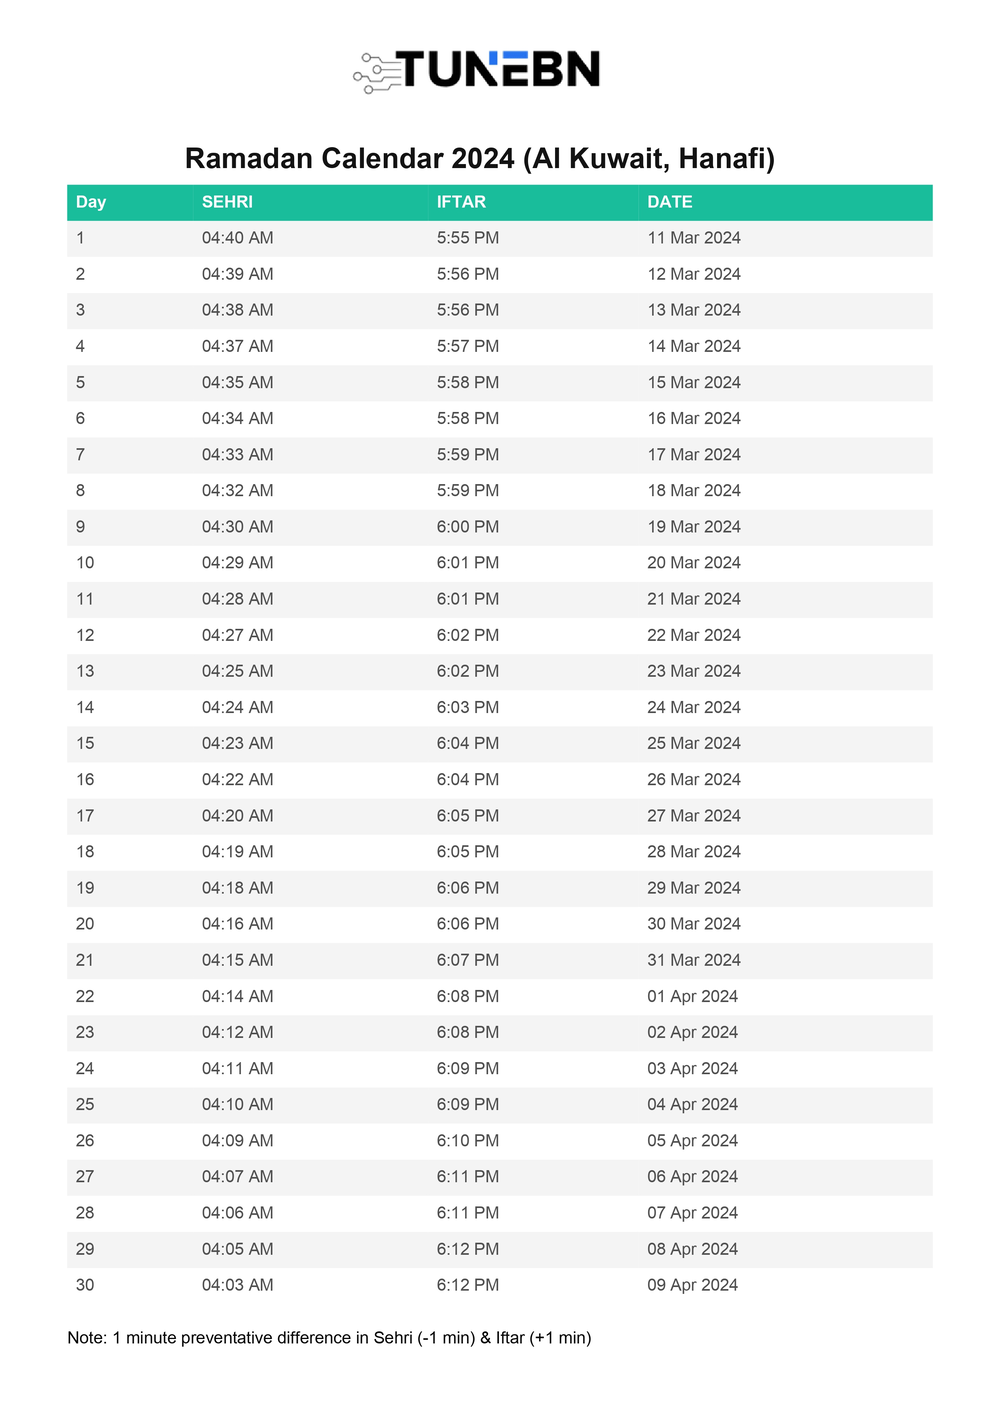Select day number 30 in Day column
Viewport: 1000px width, 1414px height.
tap(85, 1285)
